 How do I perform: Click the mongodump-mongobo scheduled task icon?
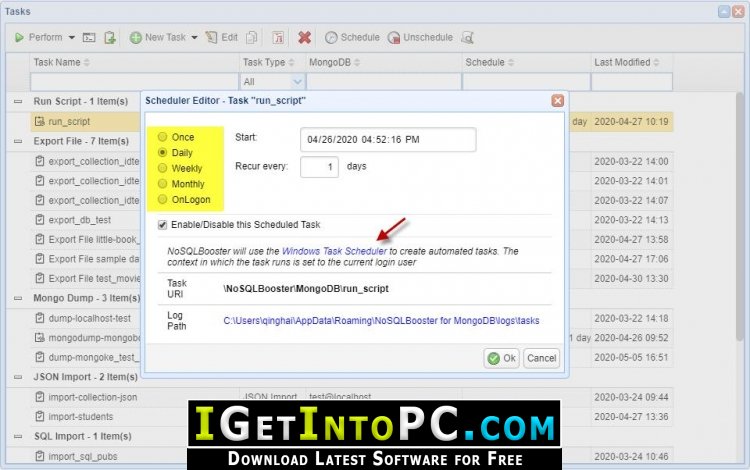pos(40,338)
